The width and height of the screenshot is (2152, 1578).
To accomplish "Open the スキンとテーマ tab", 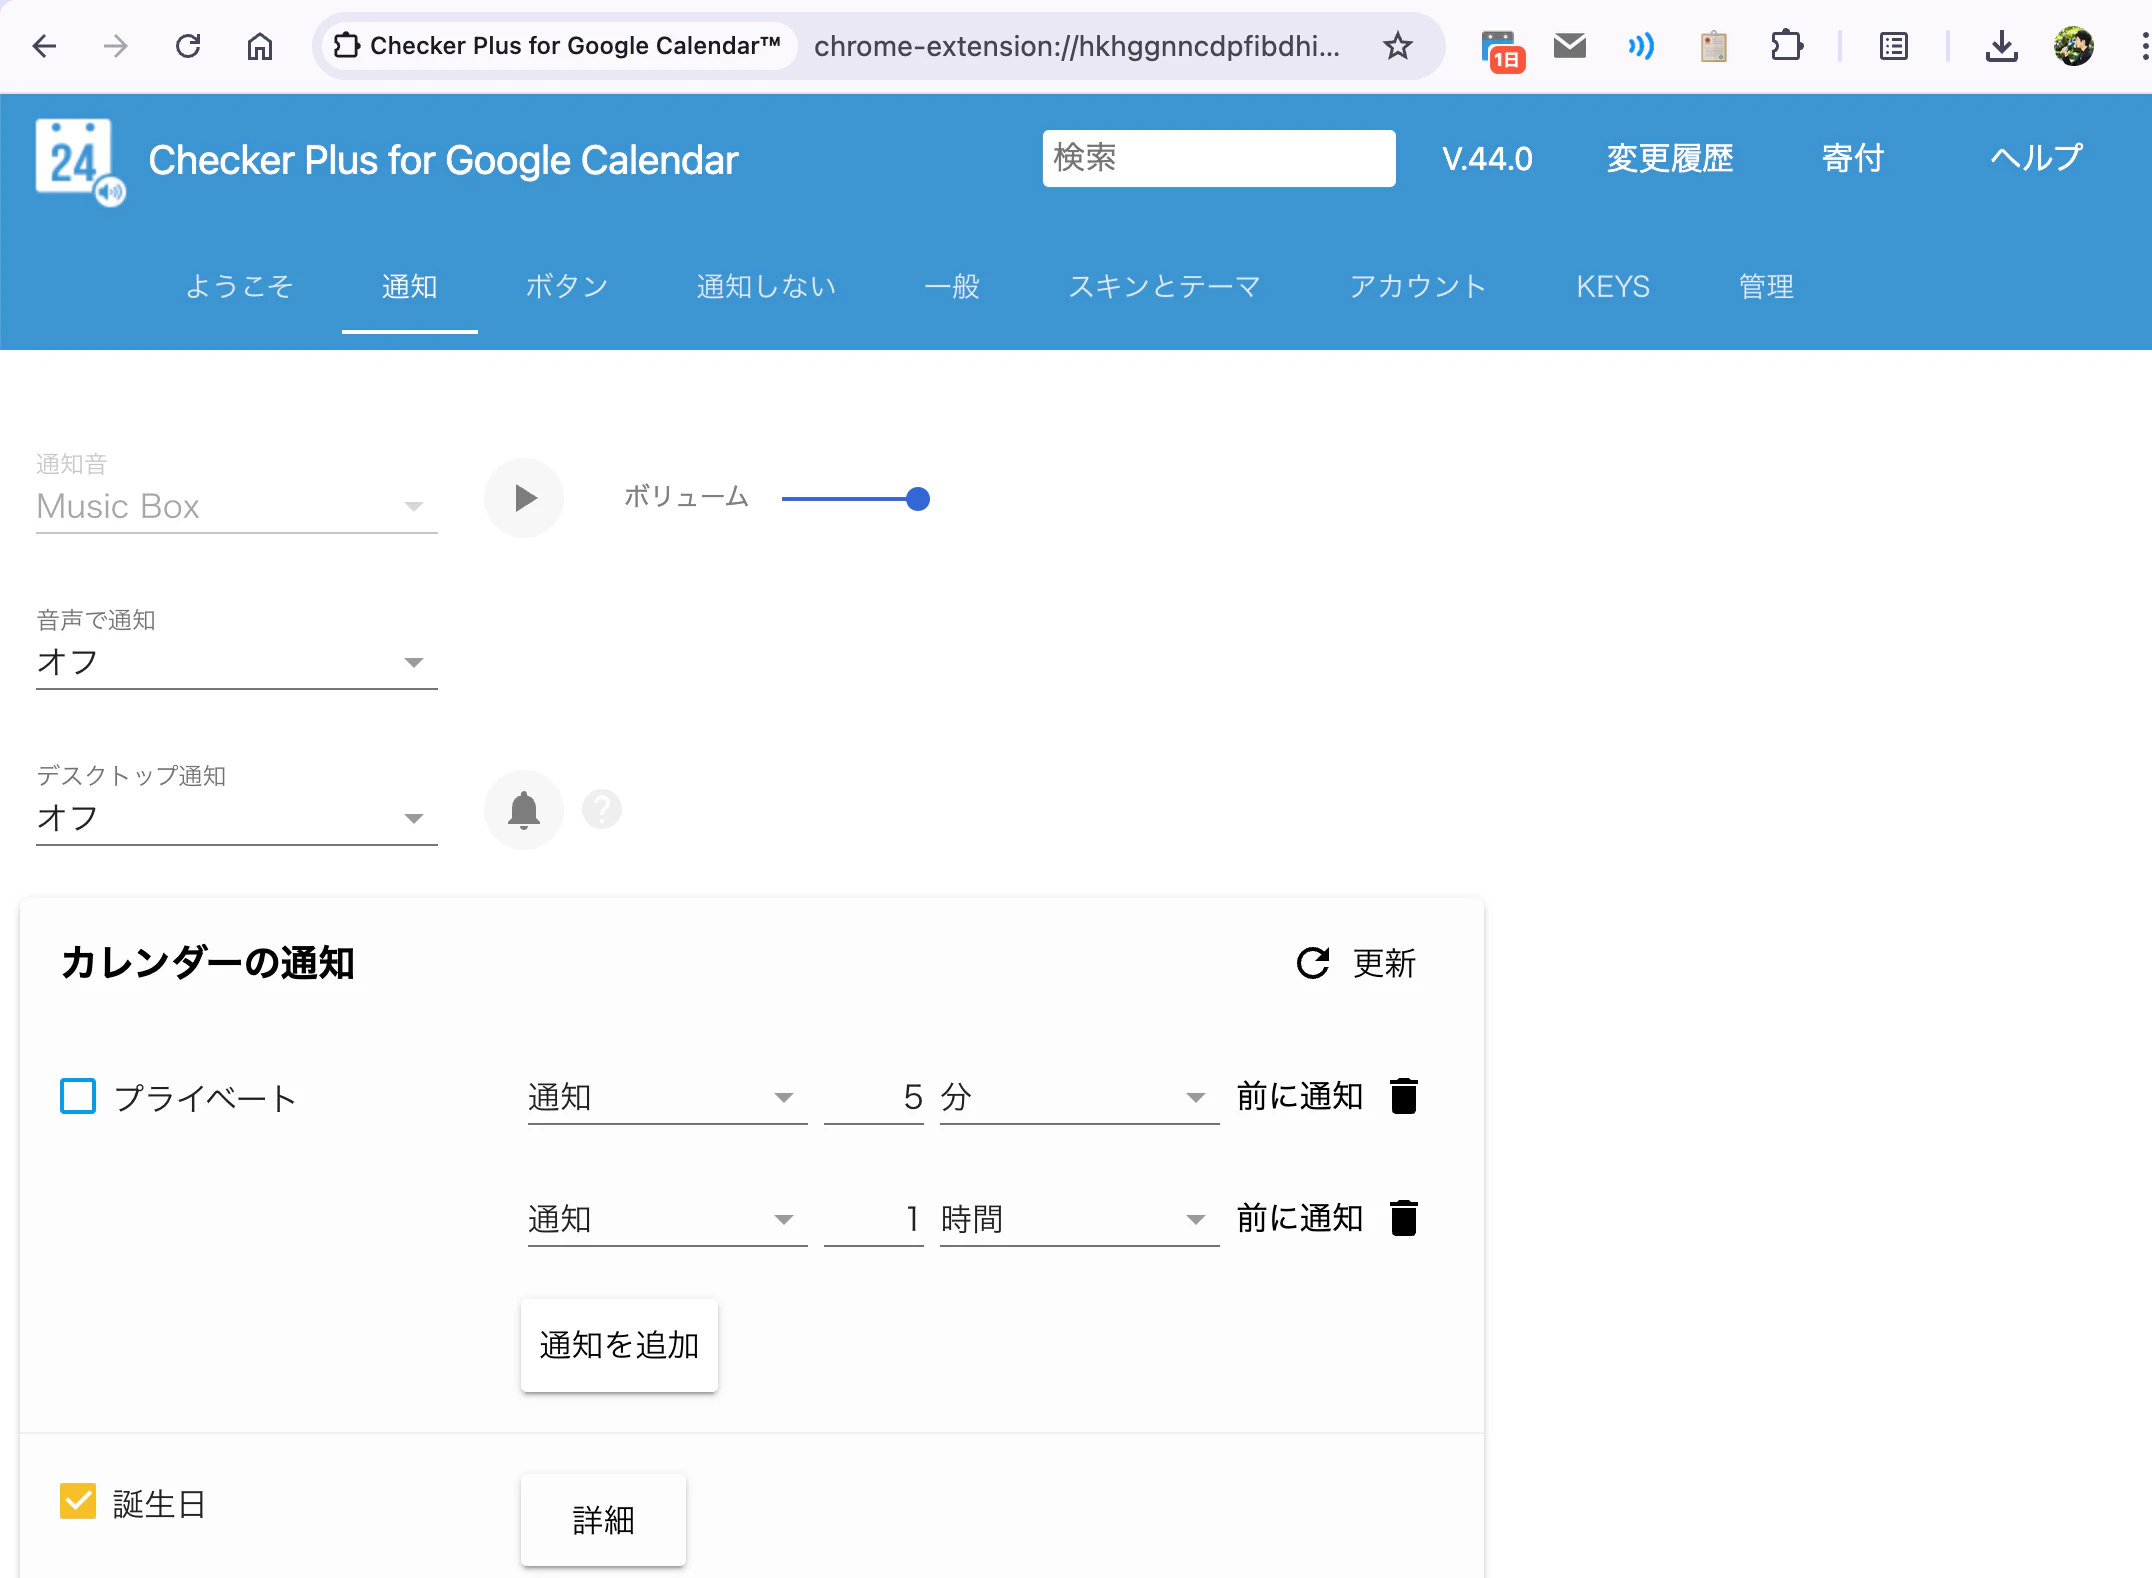I will coord(1165,287).
